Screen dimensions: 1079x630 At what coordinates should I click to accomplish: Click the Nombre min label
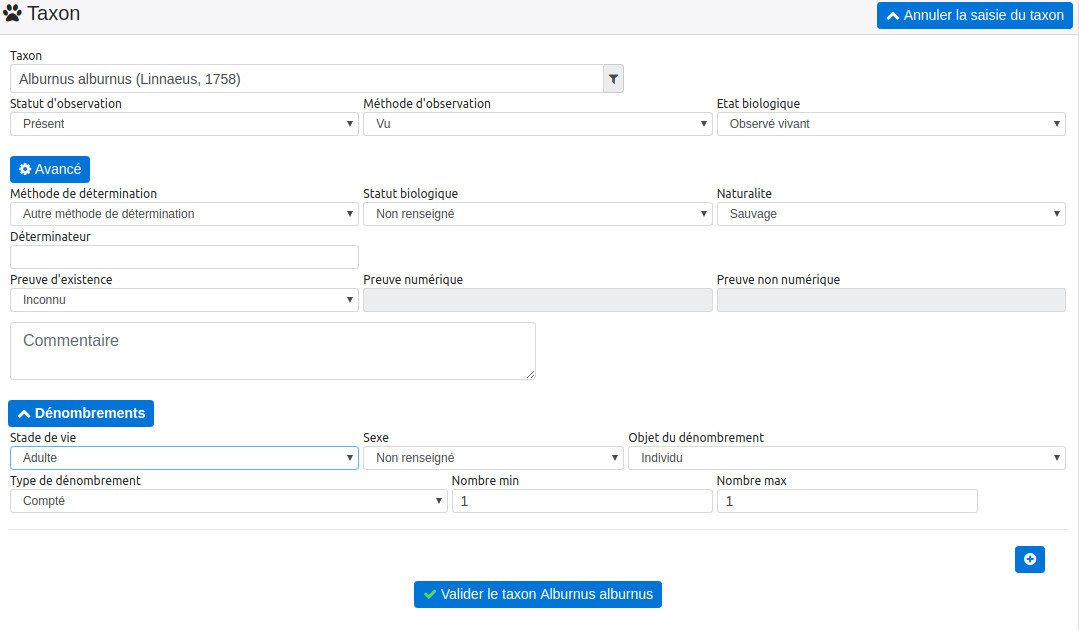coord(485,481)
